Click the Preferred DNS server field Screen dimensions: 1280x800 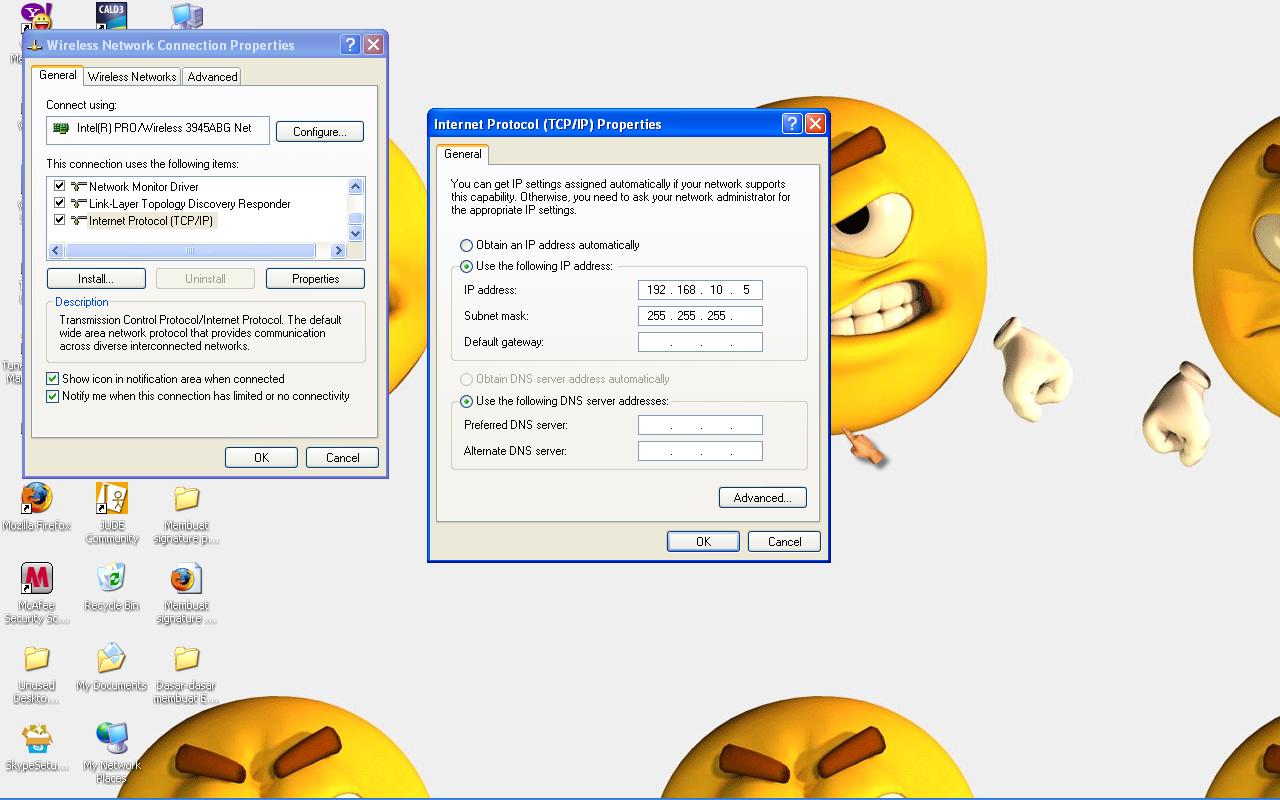(700, 425)
